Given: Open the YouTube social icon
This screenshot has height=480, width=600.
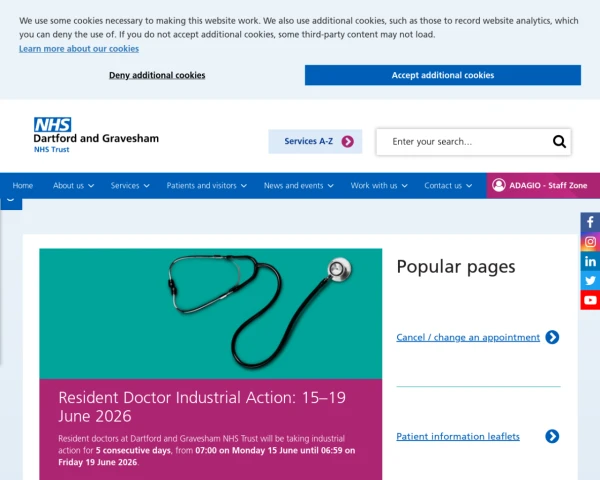Looking at the screenshot, I should tap(590, 300).
